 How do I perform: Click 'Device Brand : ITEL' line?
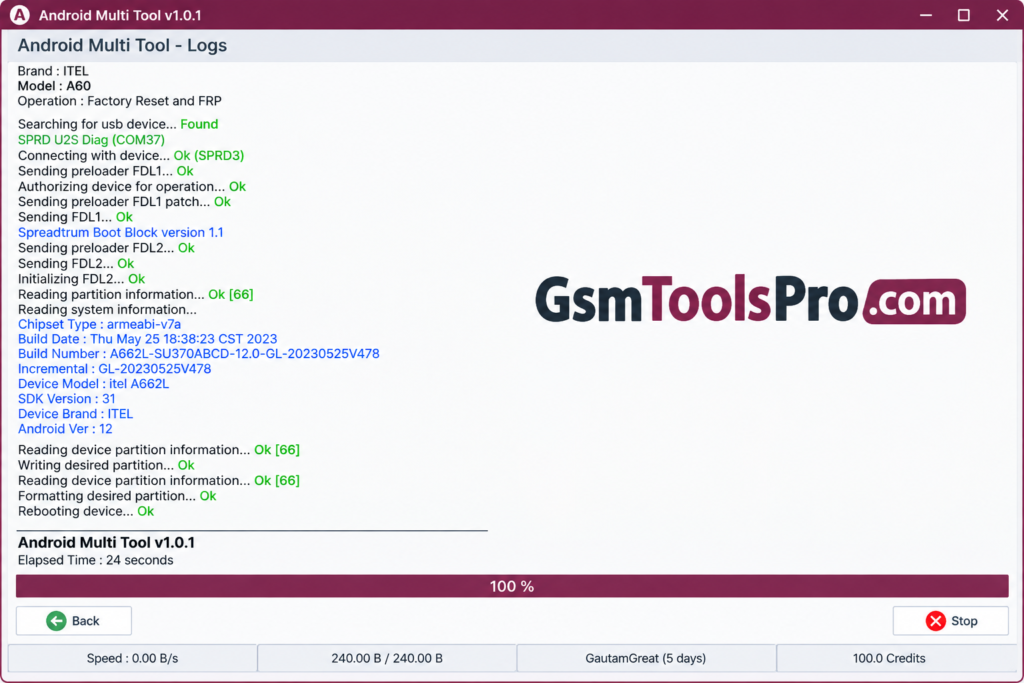tap(75, 414)
